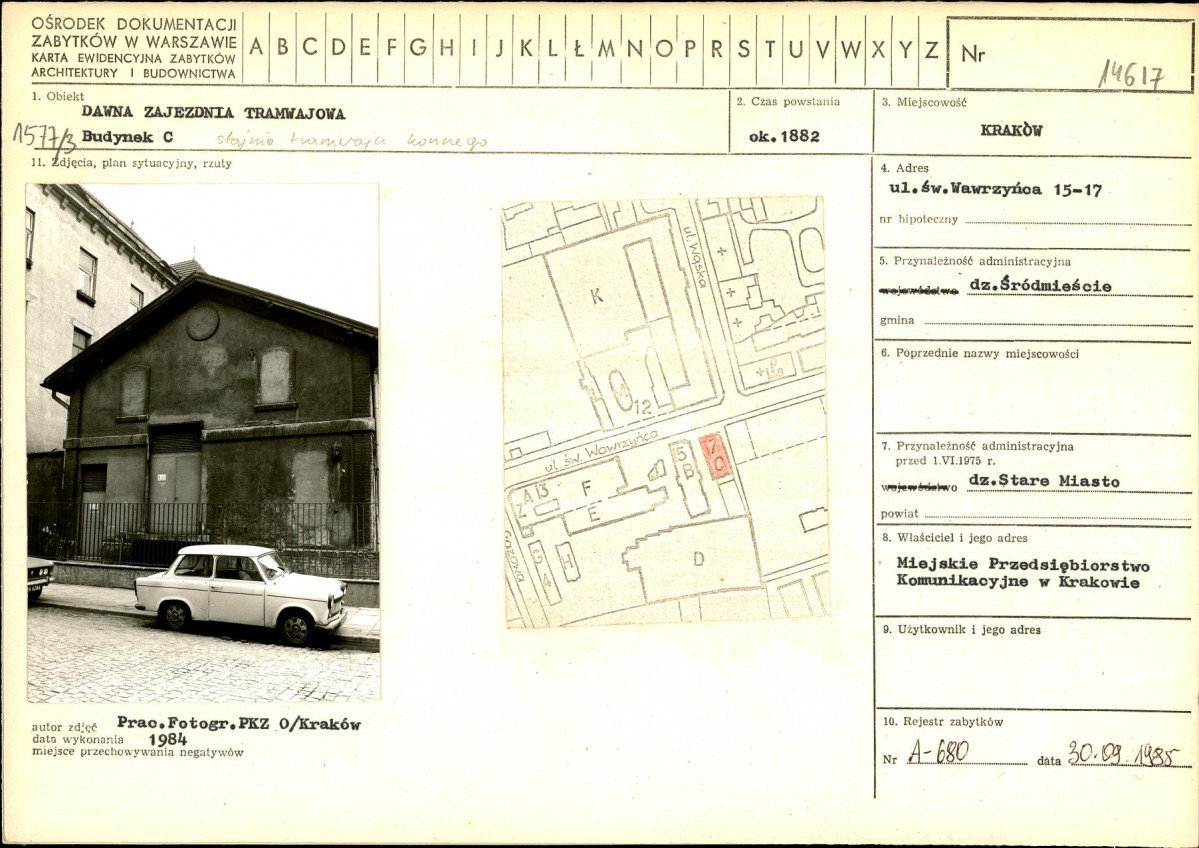The image size is (1199, 848).
Task: Click the block labeled K on map
Action: (596, 297)
